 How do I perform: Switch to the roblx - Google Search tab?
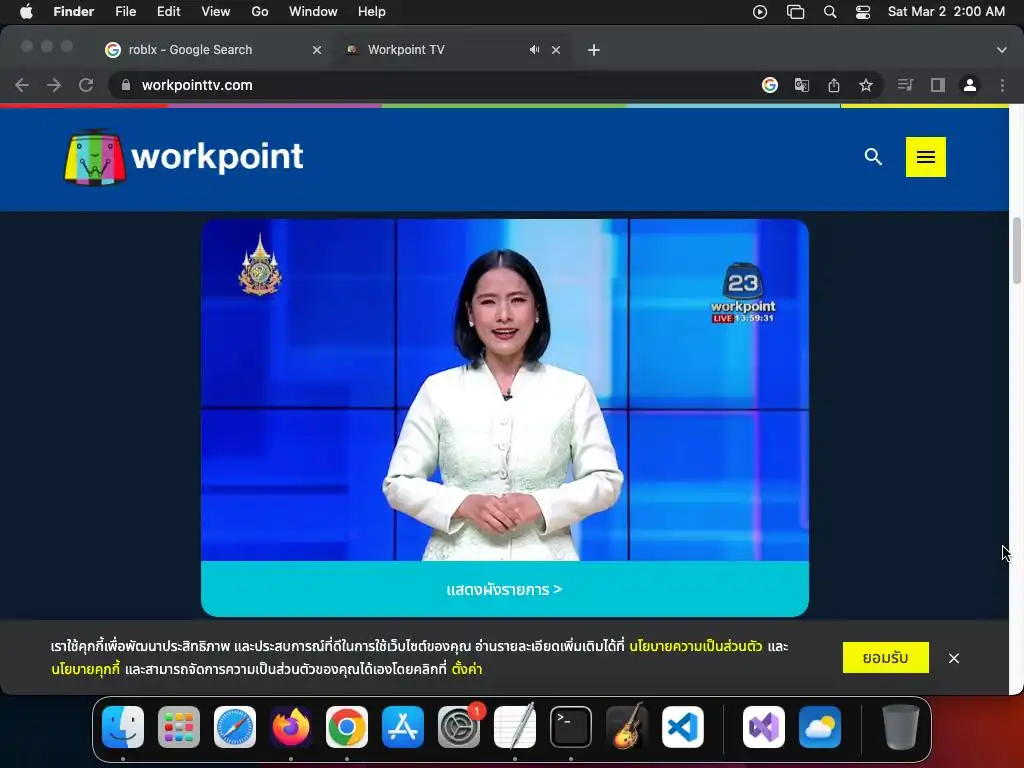[189, 50]
